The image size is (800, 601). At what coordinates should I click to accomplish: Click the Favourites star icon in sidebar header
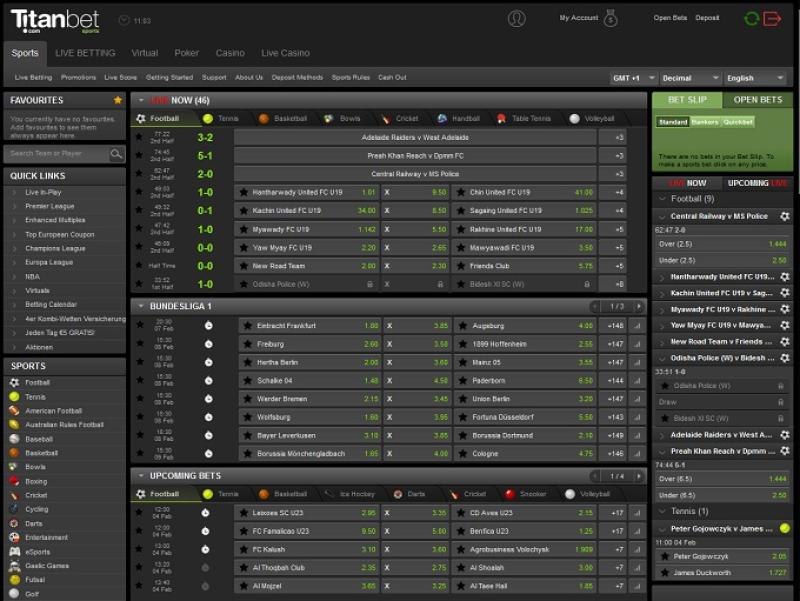(x=118, y=100)
